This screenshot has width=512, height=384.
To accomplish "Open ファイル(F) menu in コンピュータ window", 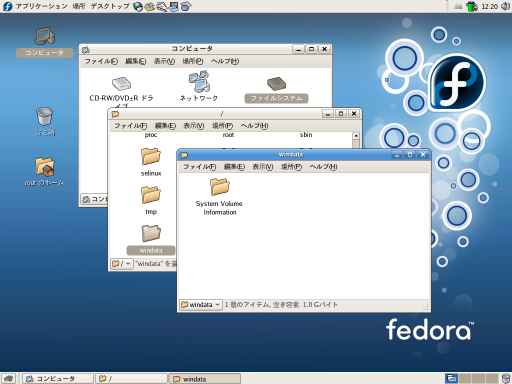I will pos(101,61).
